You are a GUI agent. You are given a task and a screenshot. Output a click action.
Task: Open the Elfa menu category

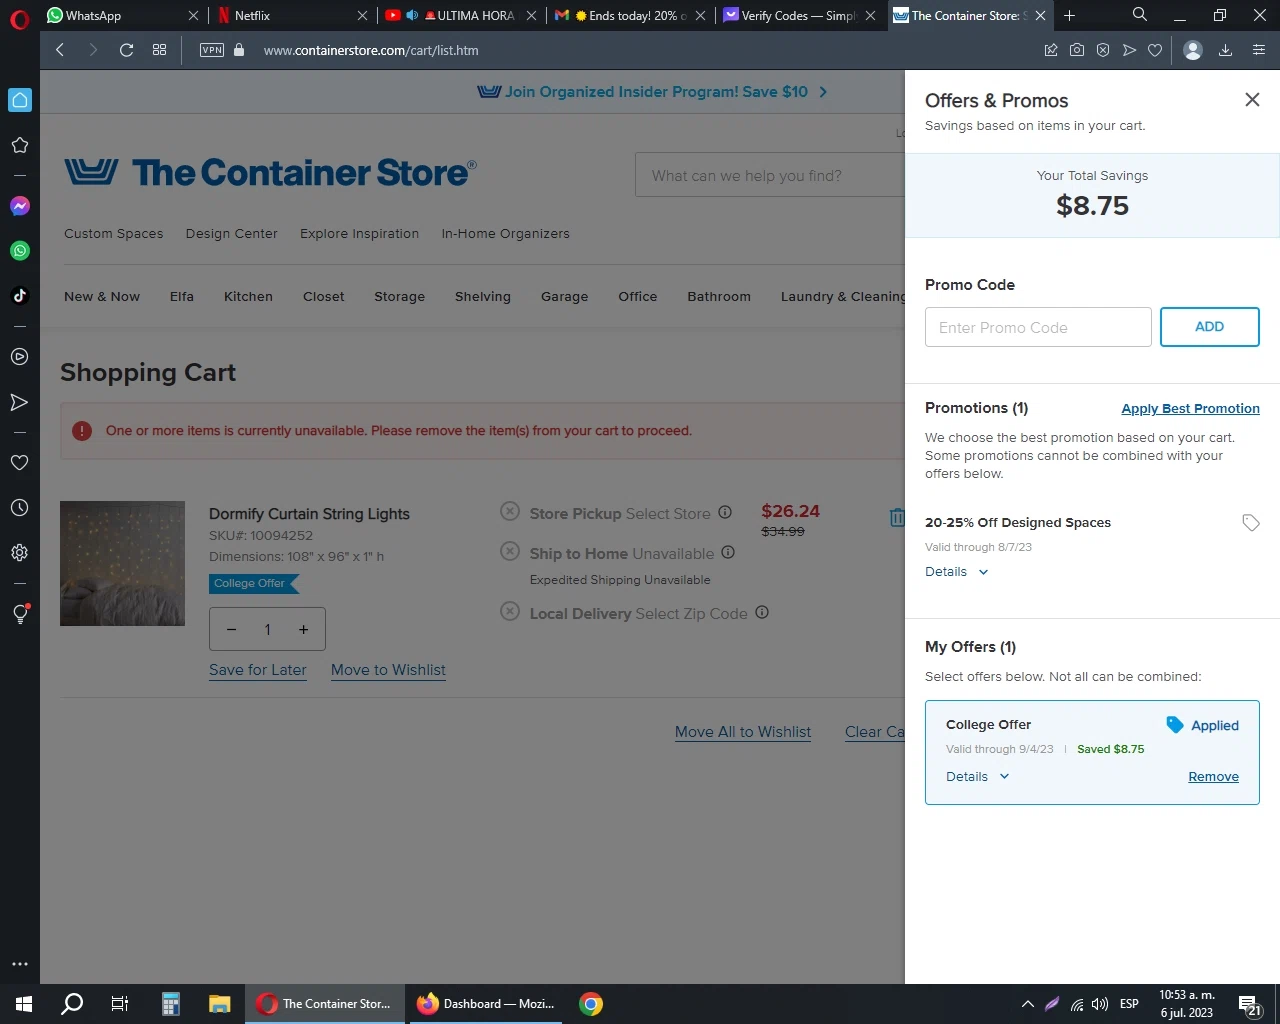[x=182, y=297]
